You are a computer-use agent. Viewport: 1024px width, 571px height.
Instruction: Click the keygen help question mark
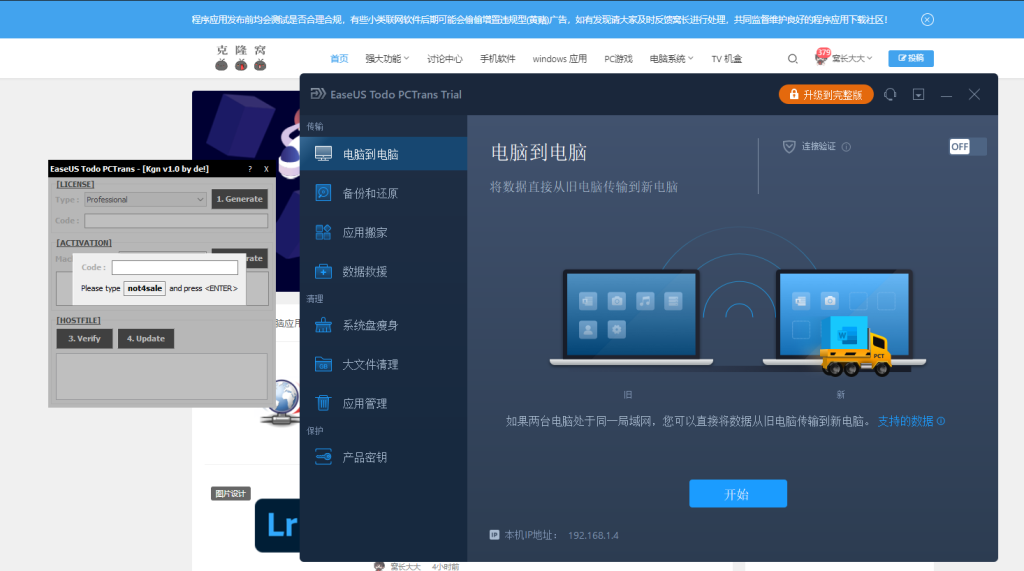point(249,169)
